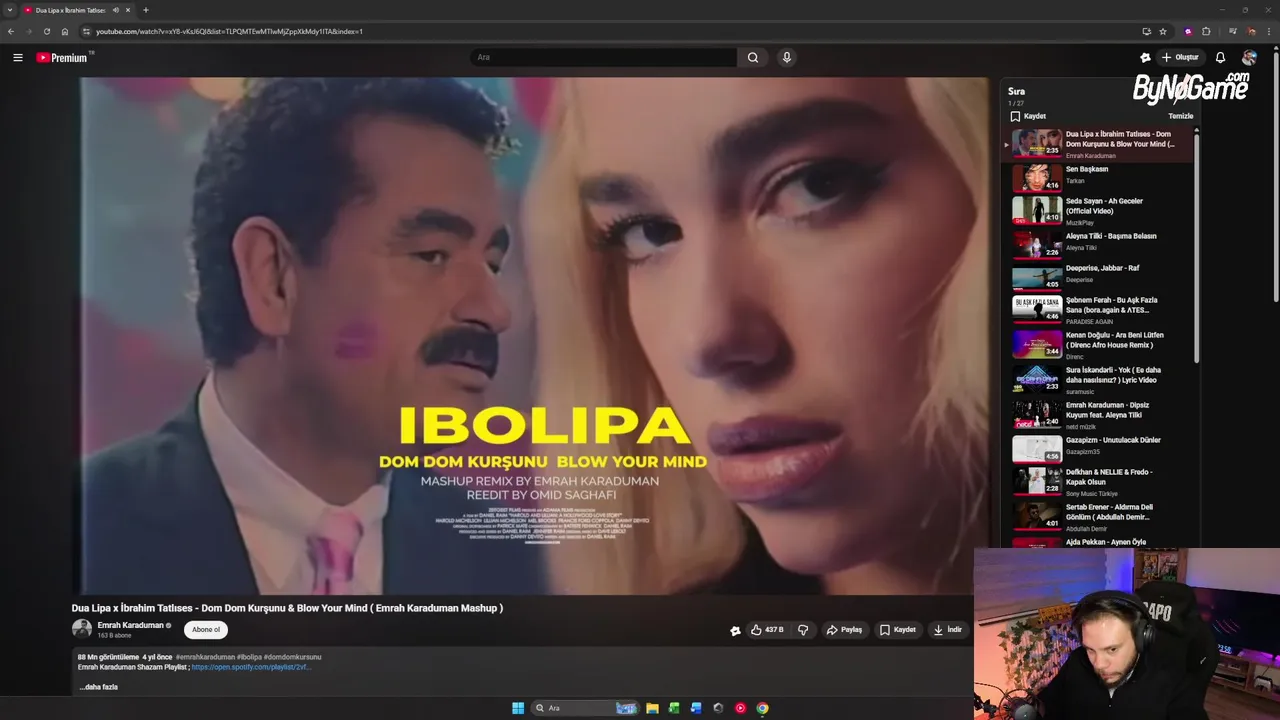Open Chrome three-dot menu
1280x720 pixels.
[x=1270, y=31]
